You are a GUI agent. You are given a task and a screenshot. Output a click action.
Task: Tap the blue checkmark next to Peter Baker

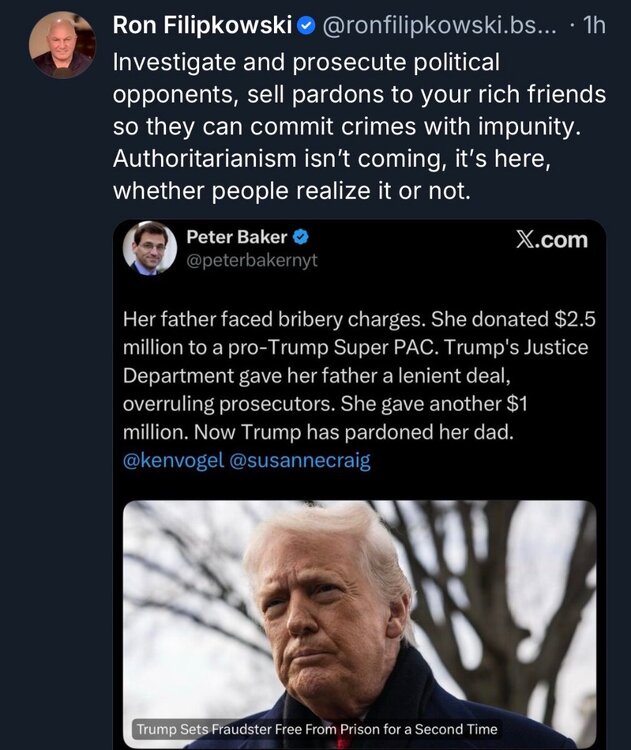coord(299,238)
